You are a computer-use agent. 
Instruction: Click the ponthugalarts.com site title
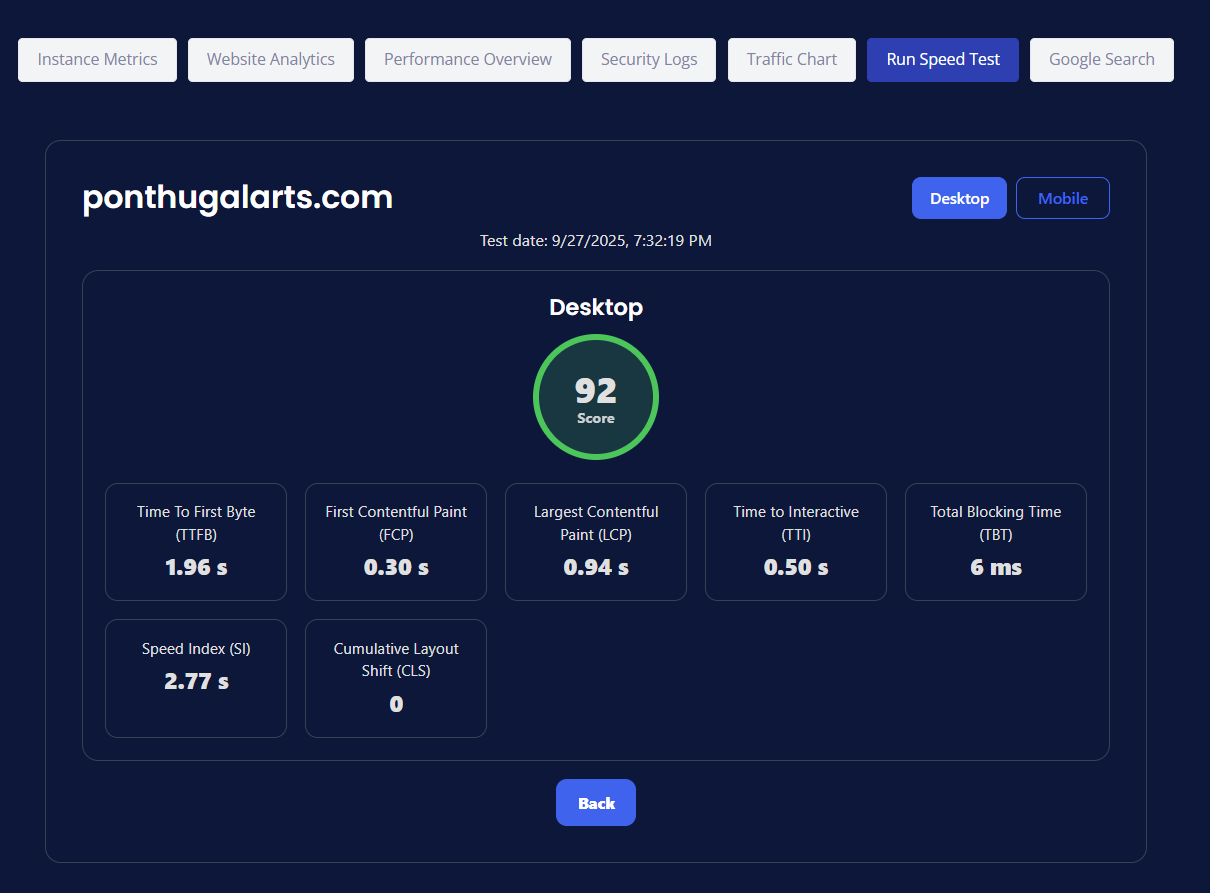coord(237,197)
